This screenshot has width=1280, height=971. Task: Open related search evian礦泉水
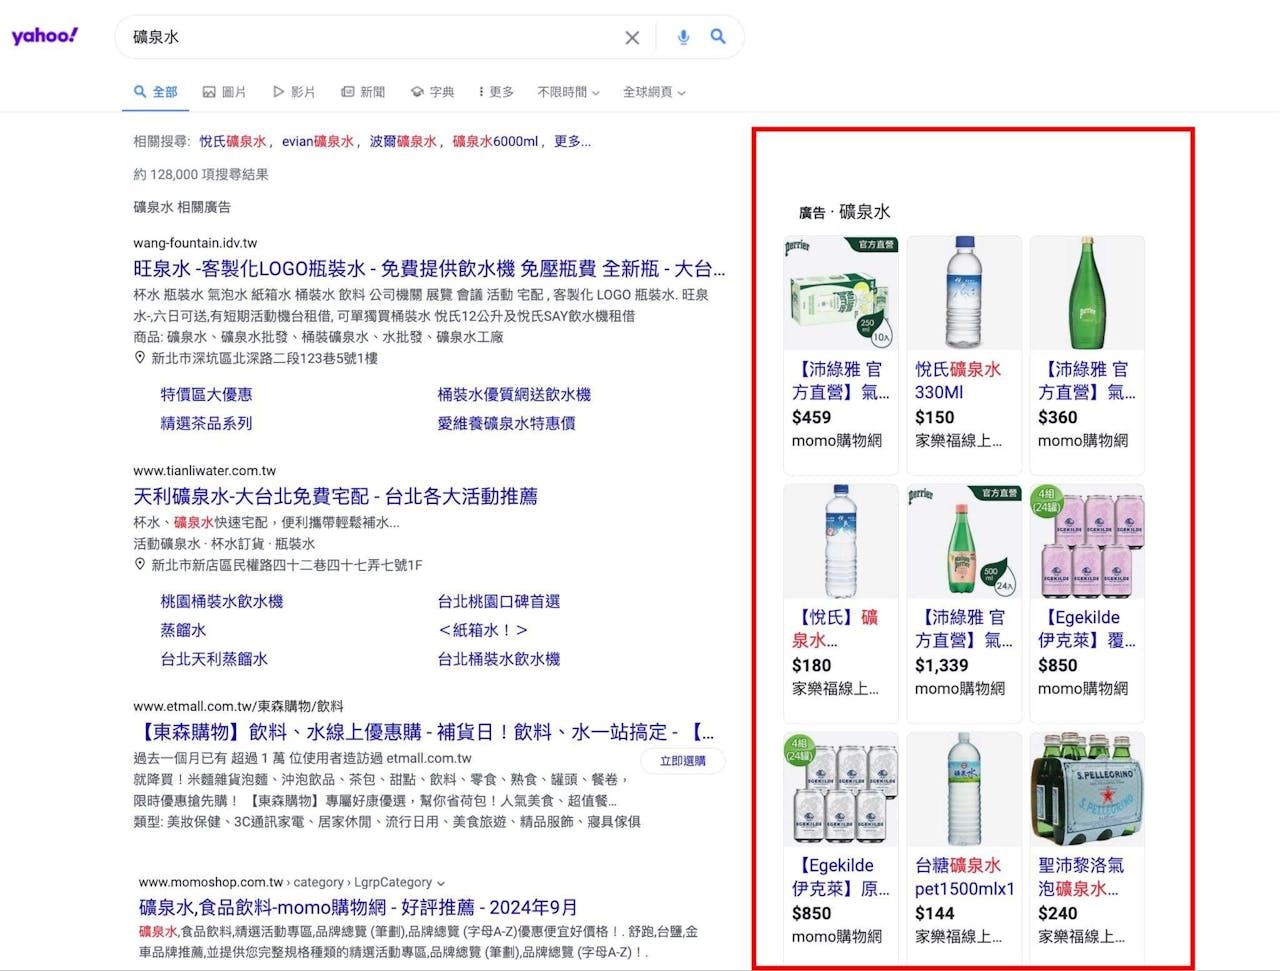[318, 142]
